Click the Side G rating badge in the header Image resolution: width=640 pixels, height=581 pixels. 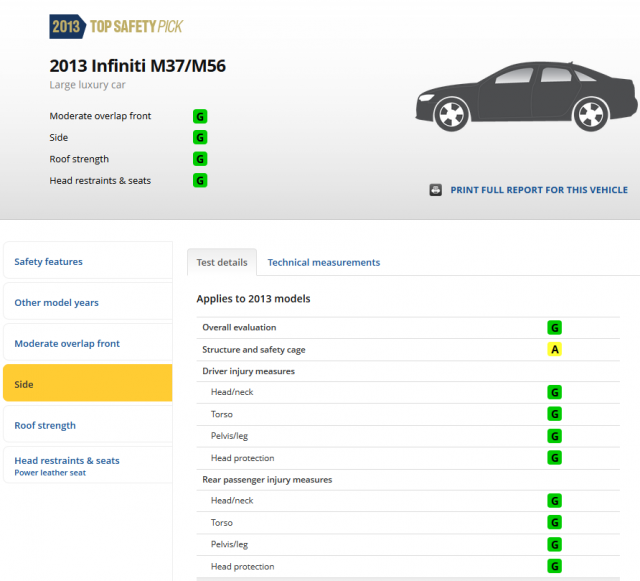click(x=200, y=138)
